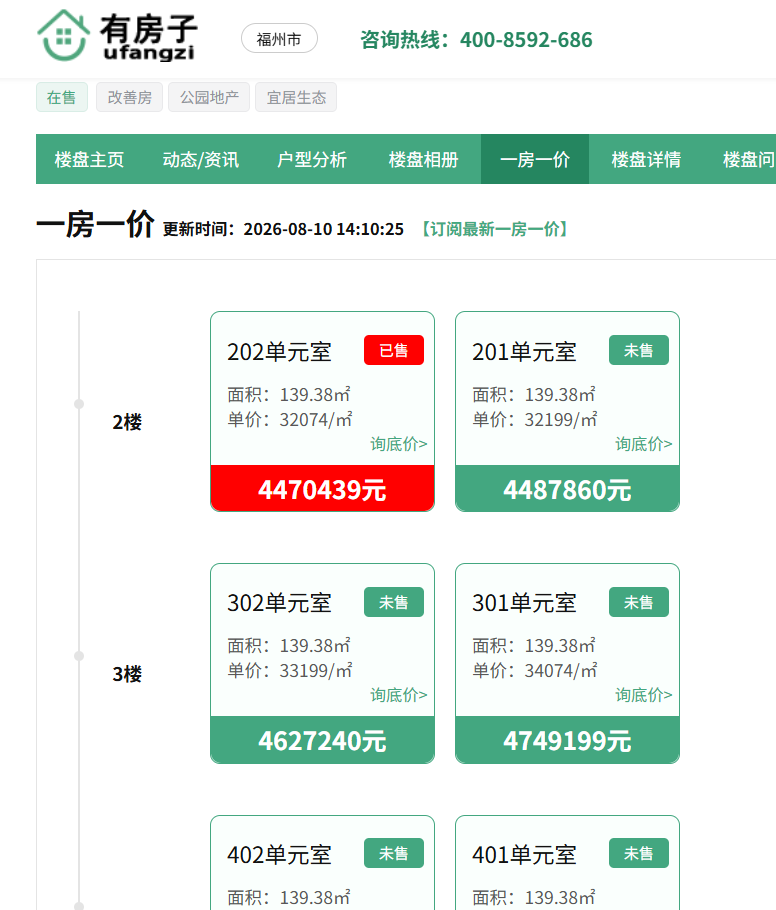Click the 已售 badge on 202单元室
This screenshot has width=776, height=910.
click(x=394, y=350)
